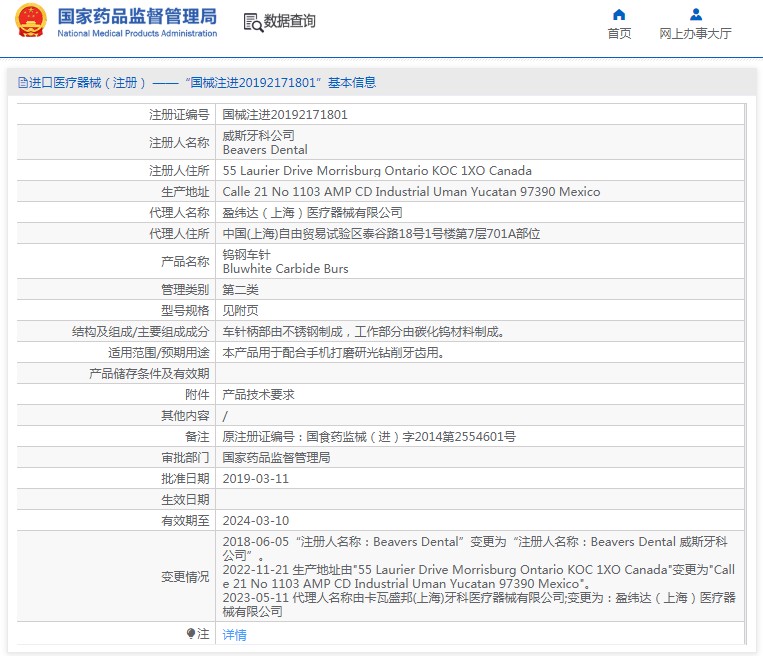Go to 首页 home icon

619,15
